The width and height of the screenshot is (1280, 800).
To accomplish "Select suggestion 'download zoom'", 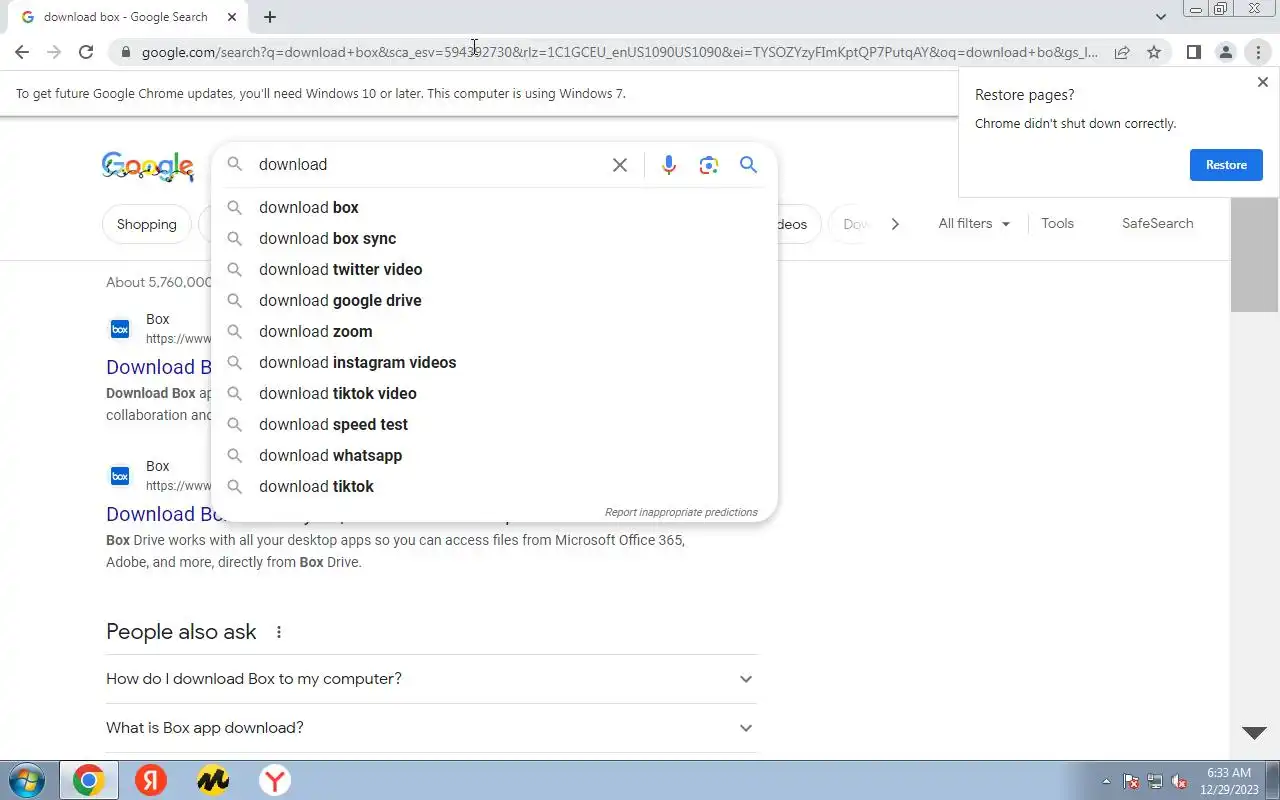I will pyautogui.click(x=494, y=331).
